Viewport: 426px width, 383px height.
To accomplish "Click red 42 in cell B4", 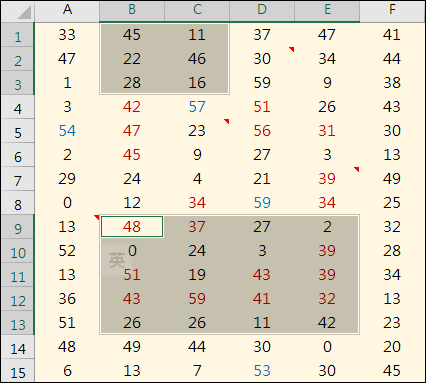I will point(132,107).
